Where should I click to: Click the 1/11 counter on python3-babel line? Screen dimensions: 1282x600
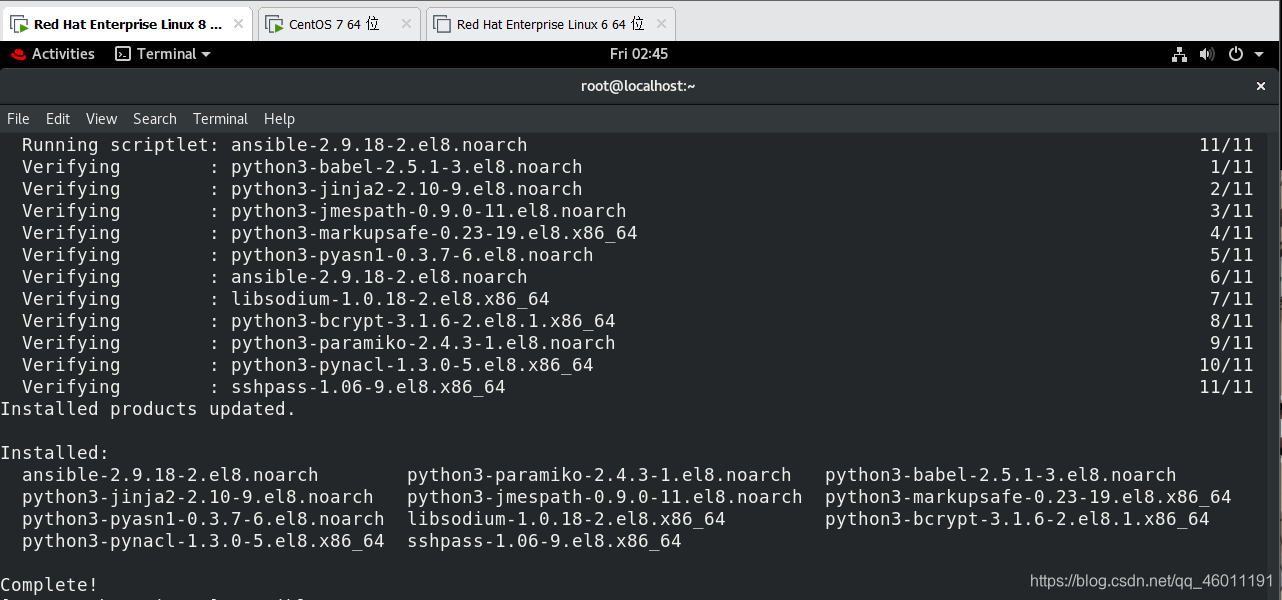[x=1231, y=167]
